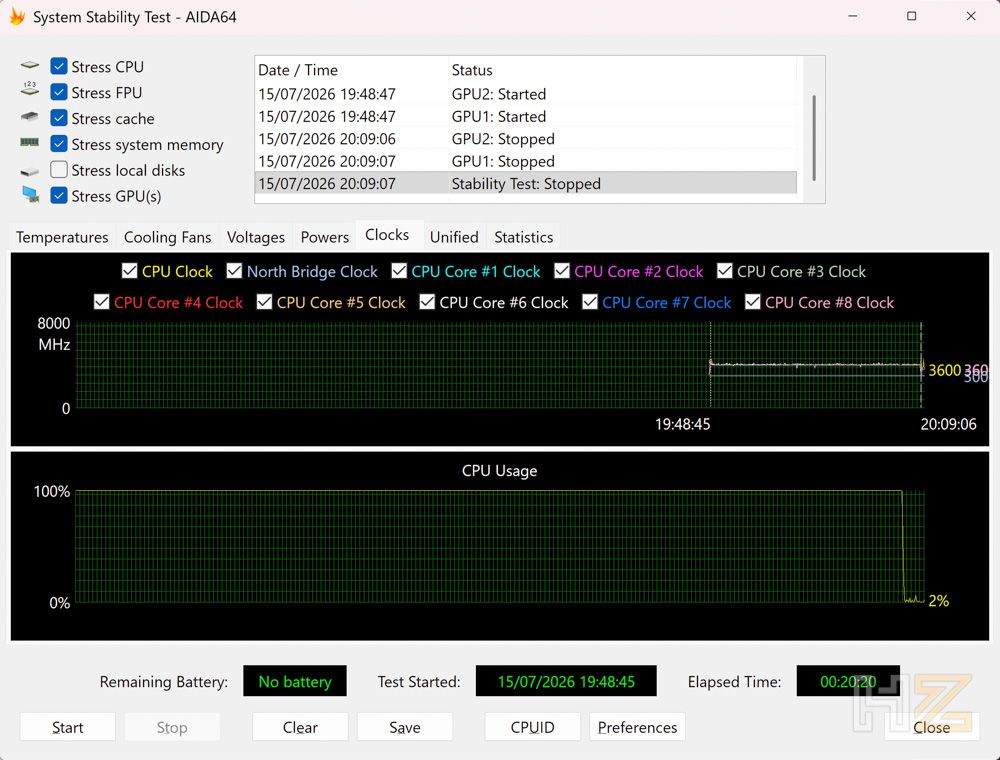Open the Unified tab
Screen dimensions: 1000x760
click(454, 237)
